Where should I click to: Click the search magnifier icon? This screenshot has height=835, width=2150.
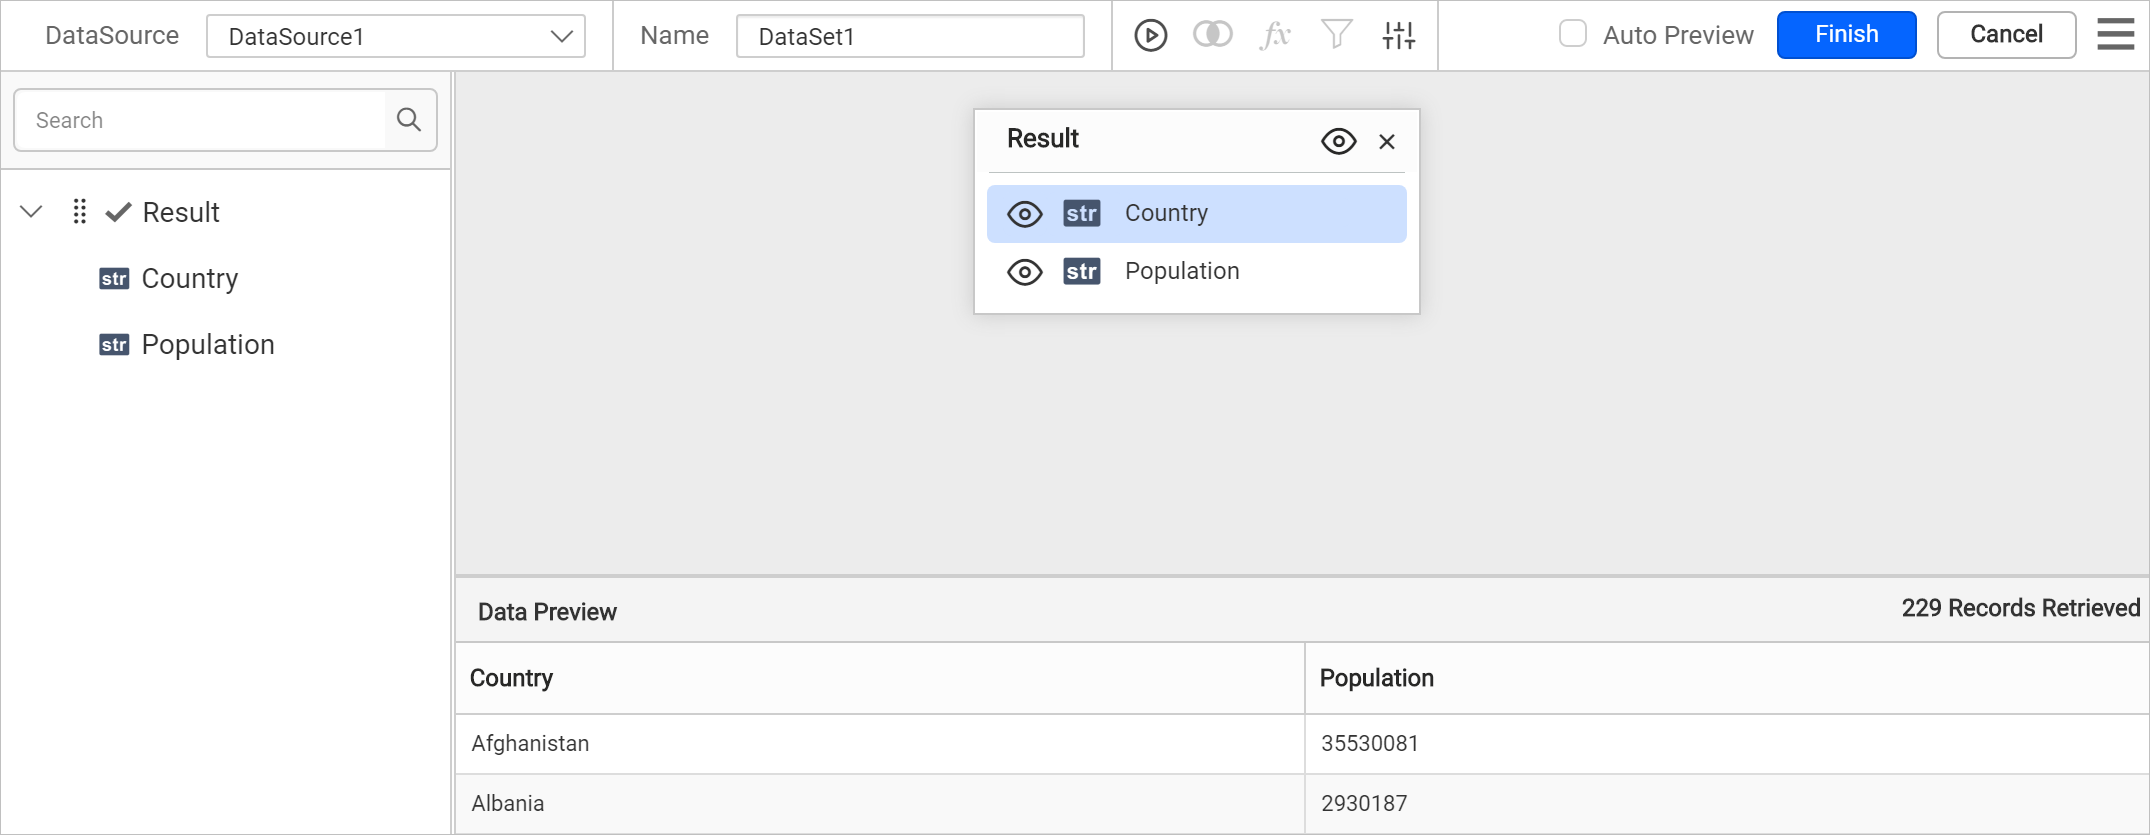[x=409, y=120]
